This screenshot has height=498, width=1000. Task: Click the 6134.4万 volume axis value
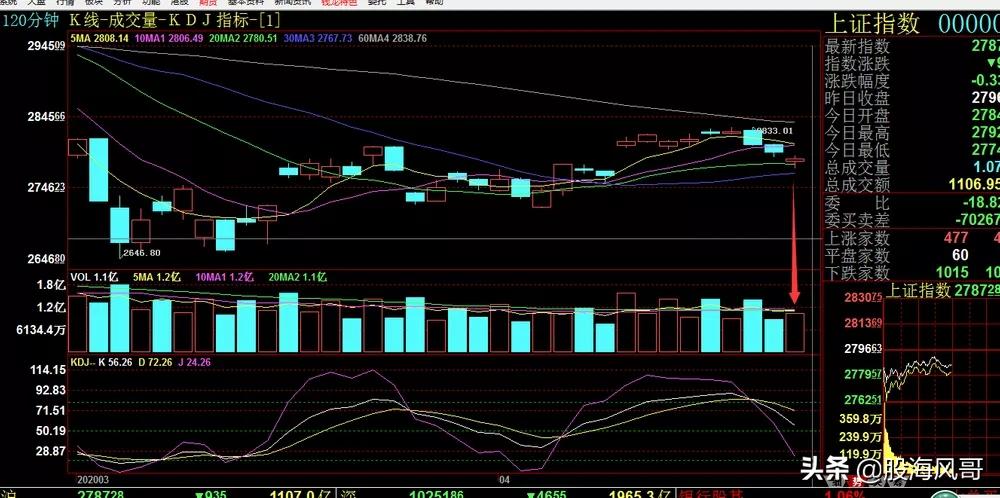[41, 330]
